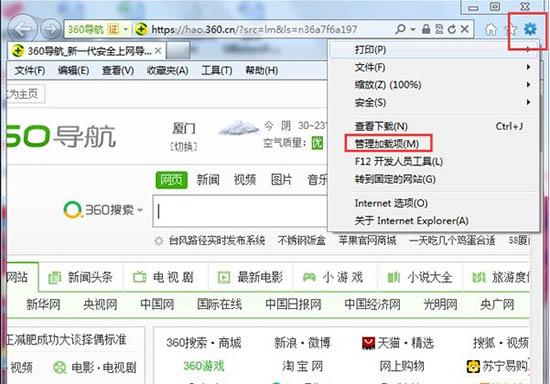Open the 电视剧 category tab

click(163, 277)
